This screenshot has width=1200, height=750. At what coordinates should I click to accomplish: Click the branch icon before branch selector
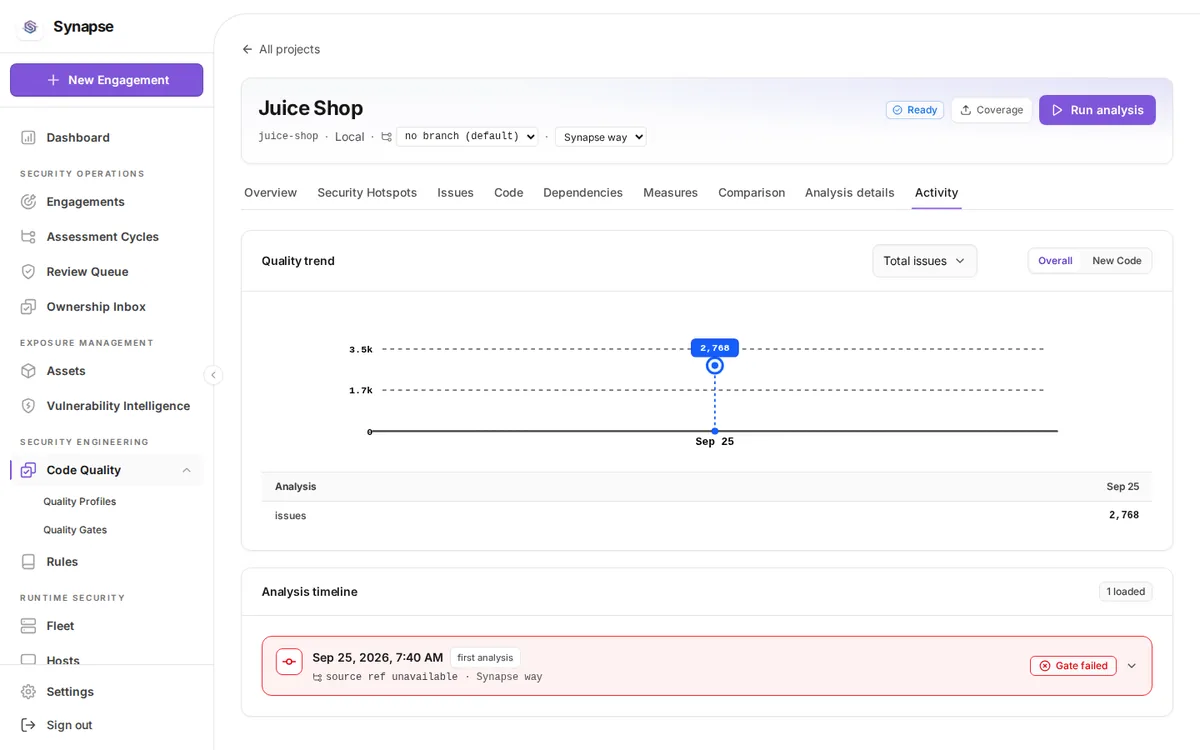(x=386, y=137)
